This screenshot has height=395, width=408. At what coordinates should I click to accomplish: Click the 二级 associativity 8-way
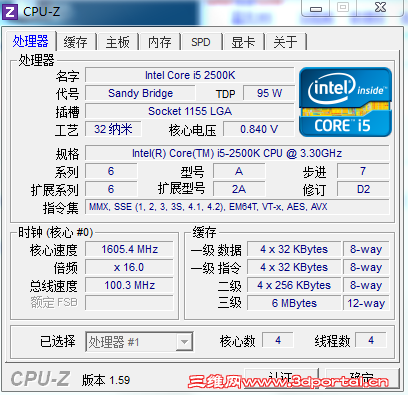(366, 285)
